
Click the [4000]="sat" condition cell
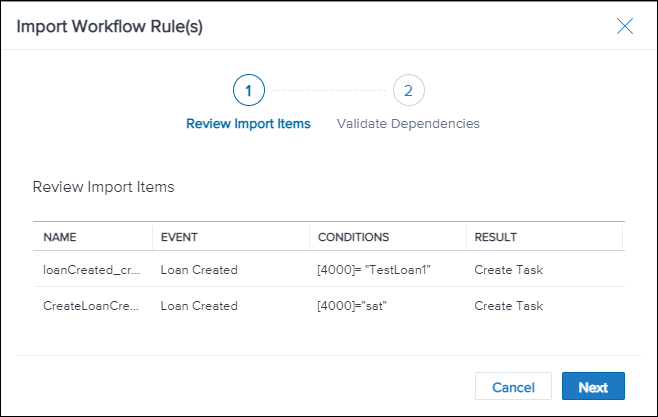(351, 306)
